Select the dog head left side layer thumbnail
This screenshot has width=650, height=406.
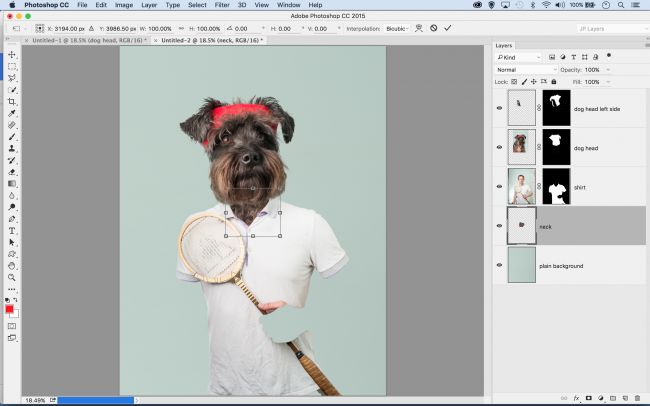(522, 107)
